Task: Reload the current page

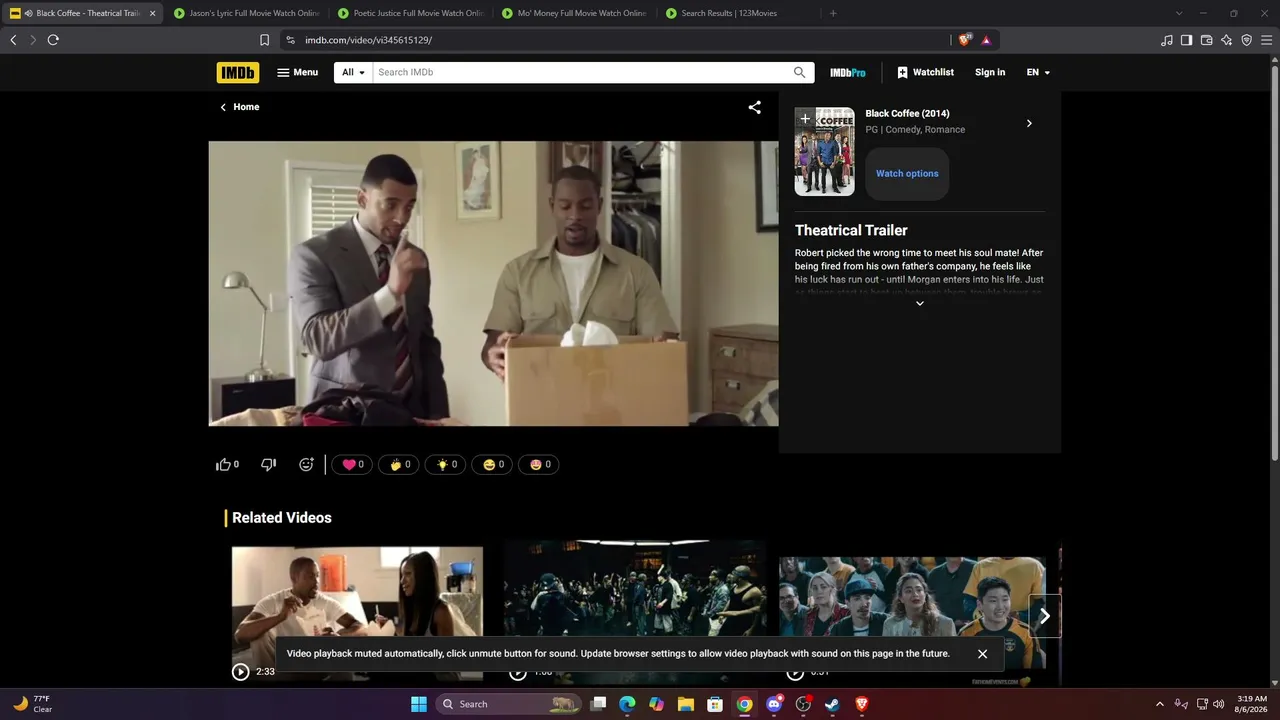Action: click(x=53, y=40)
